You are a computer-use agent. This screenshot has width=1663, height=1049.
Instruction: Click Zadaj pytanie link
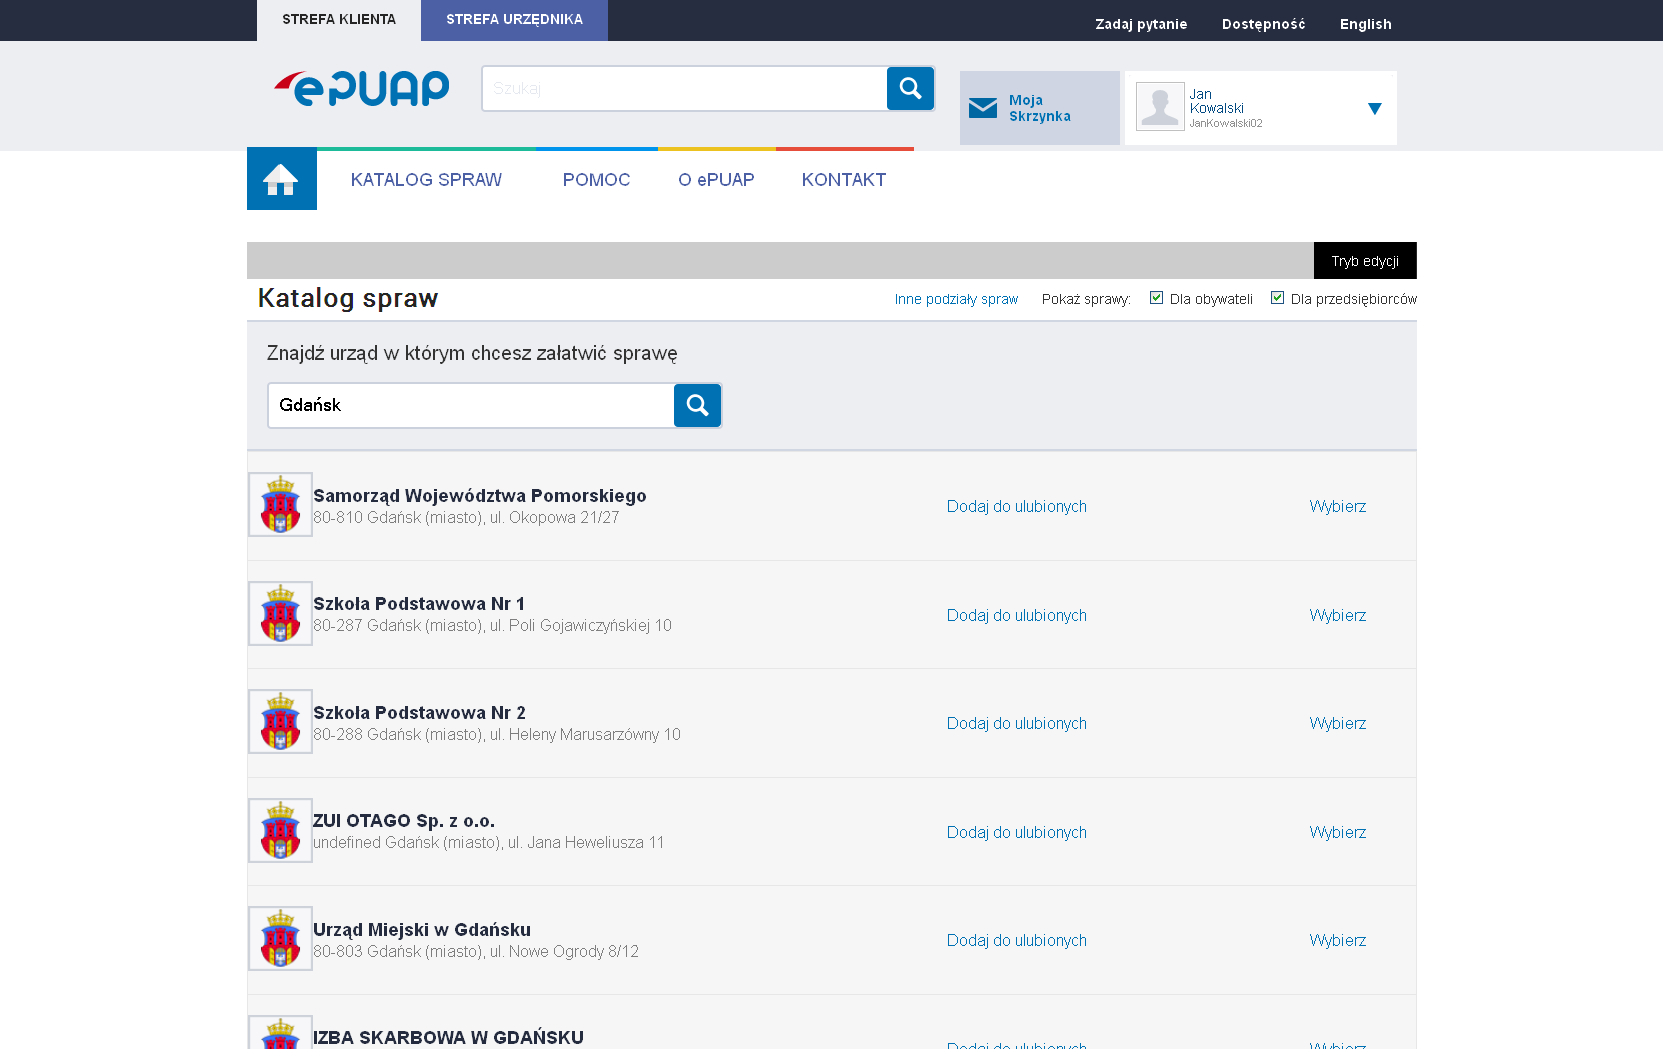click(x=1141, y=24)
